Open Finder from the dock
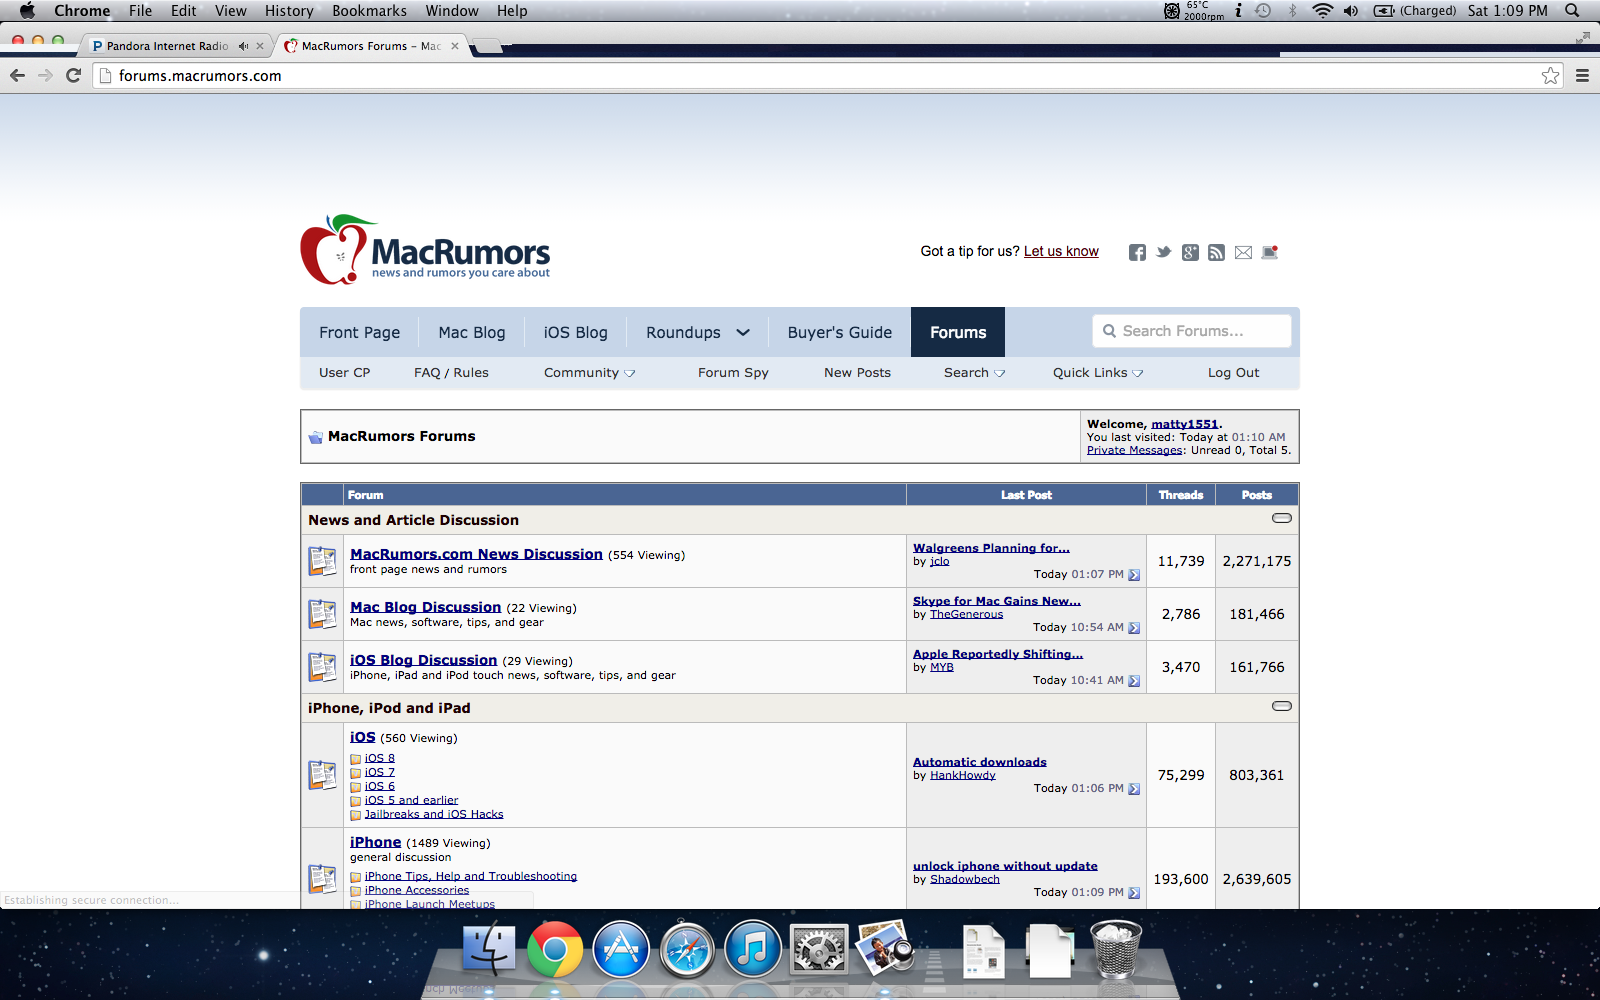The image size is (1600, 1000). [489, 949]
